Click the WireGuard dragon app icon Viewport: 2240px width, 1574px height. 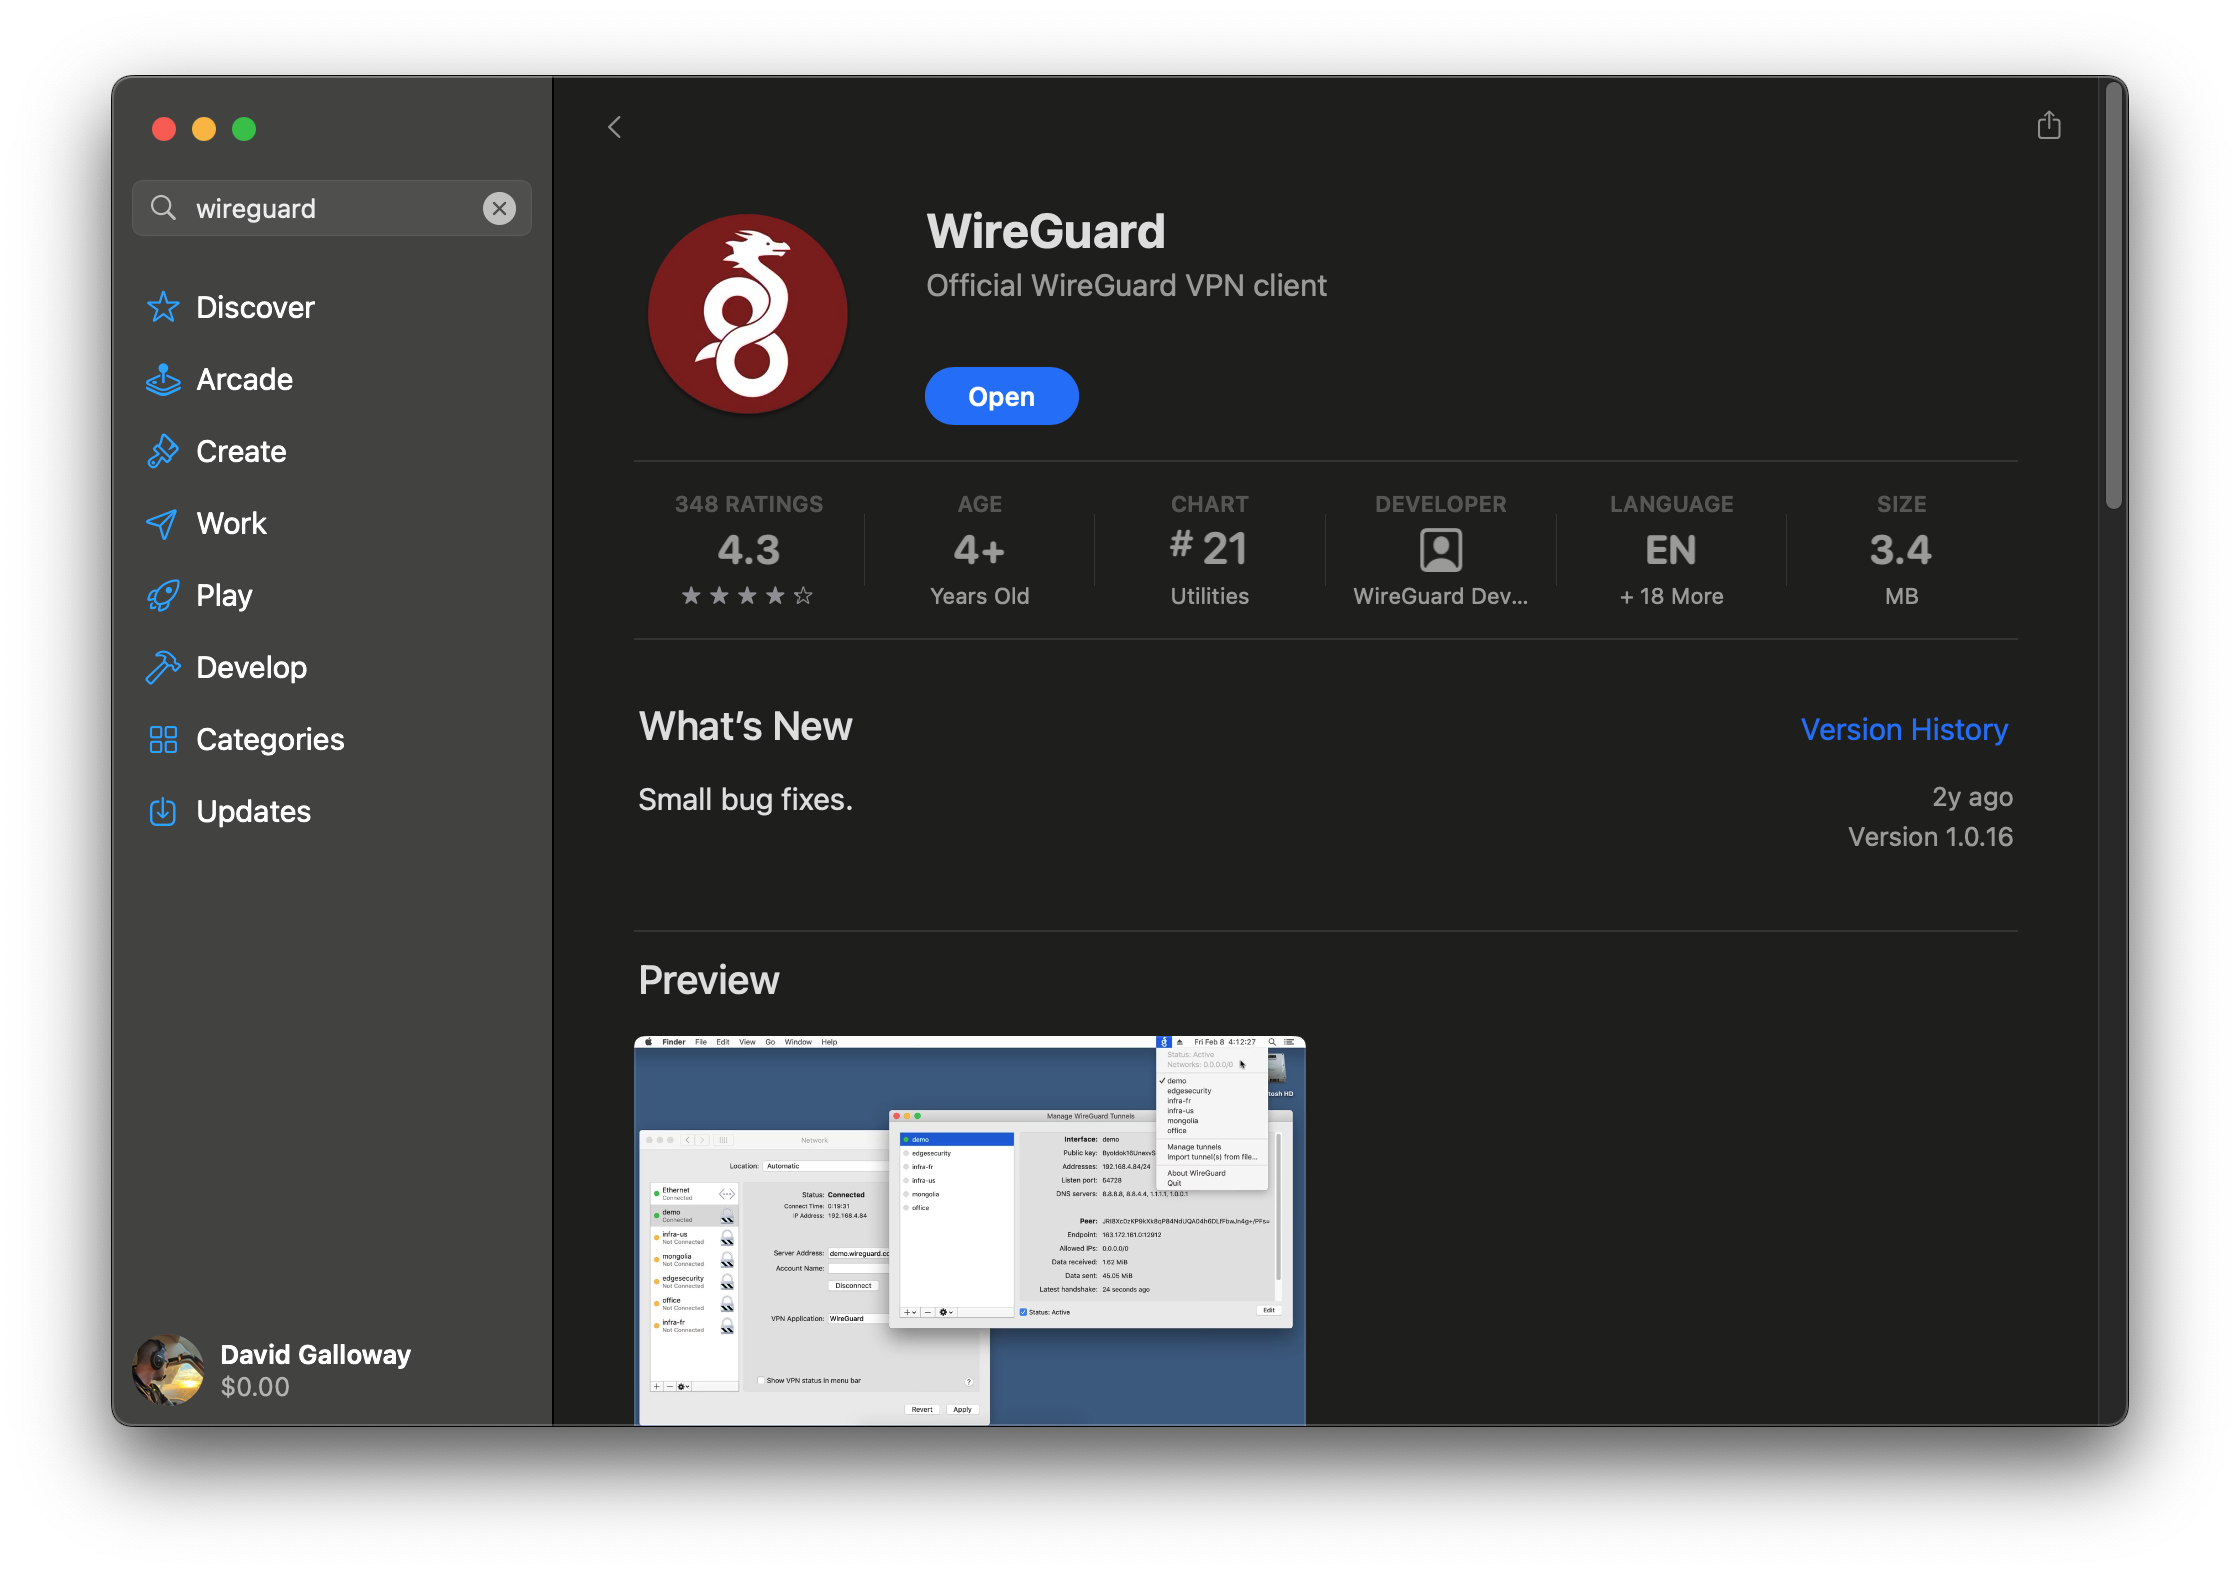tap(748, 314)
